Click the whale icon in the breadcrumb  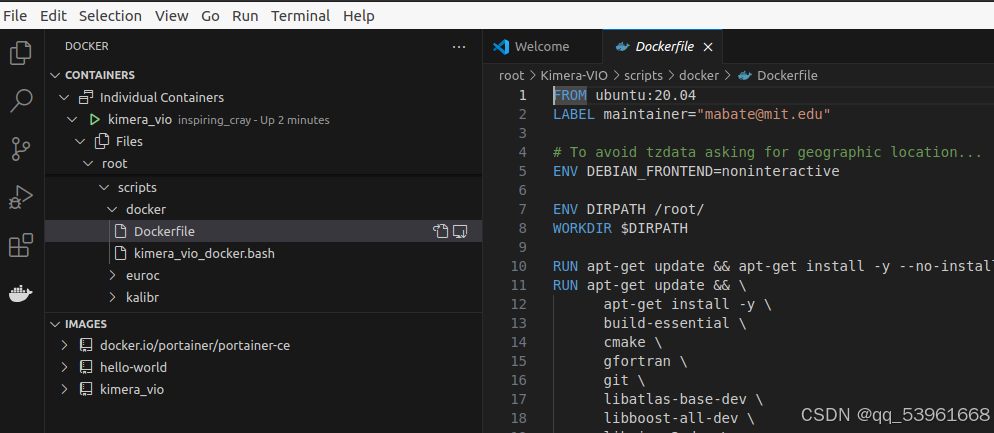pyautogui.click(x=745, y=75)
